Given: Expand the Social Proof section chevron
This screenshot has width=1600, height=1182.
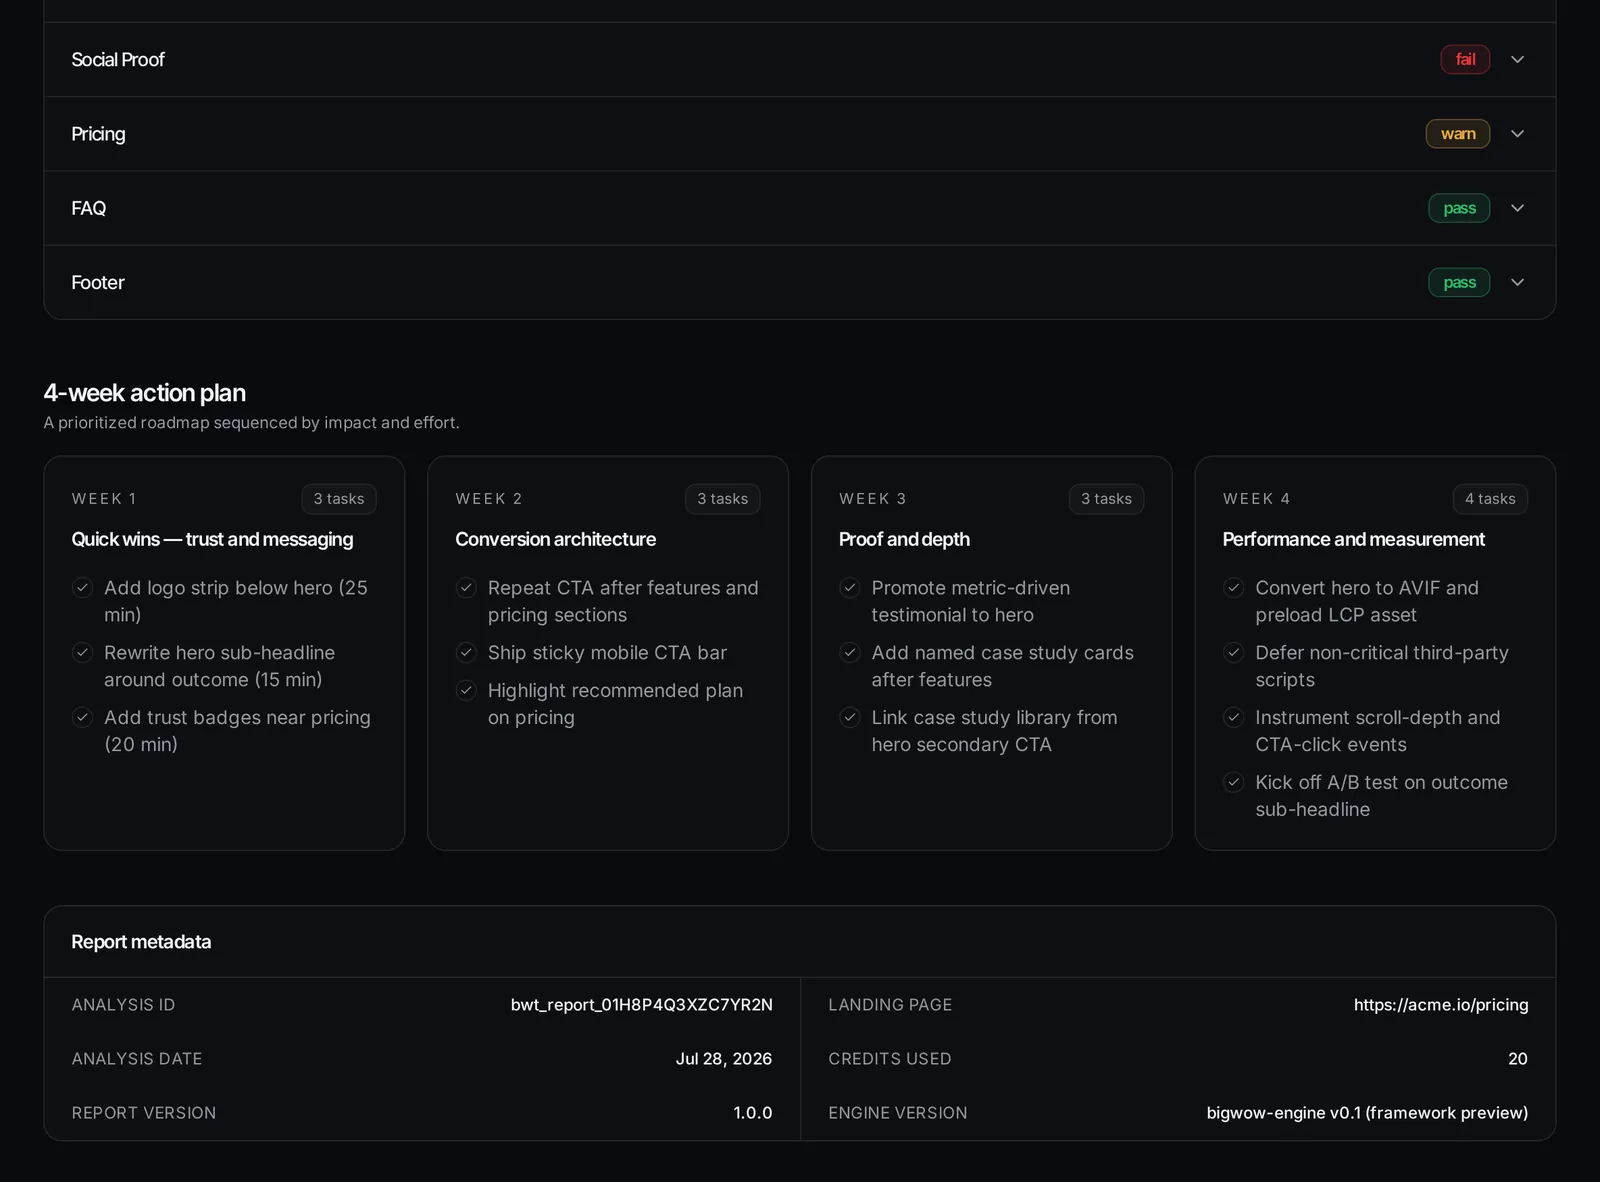Looking at the screenshot, I should 1517,60.
